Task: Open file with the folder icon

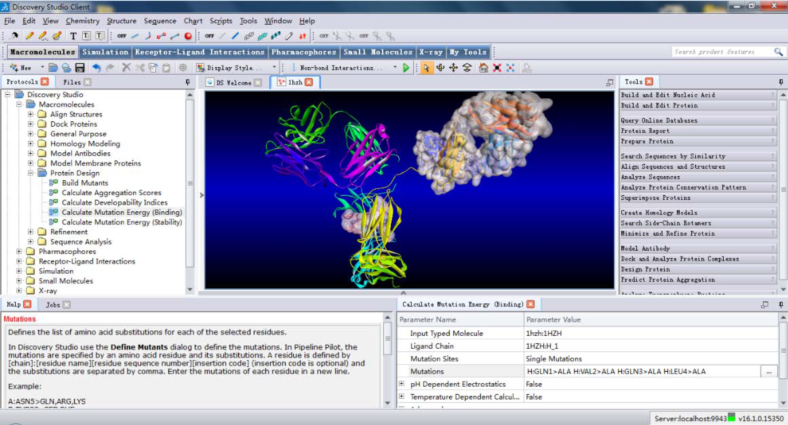Action: (53, 67)
